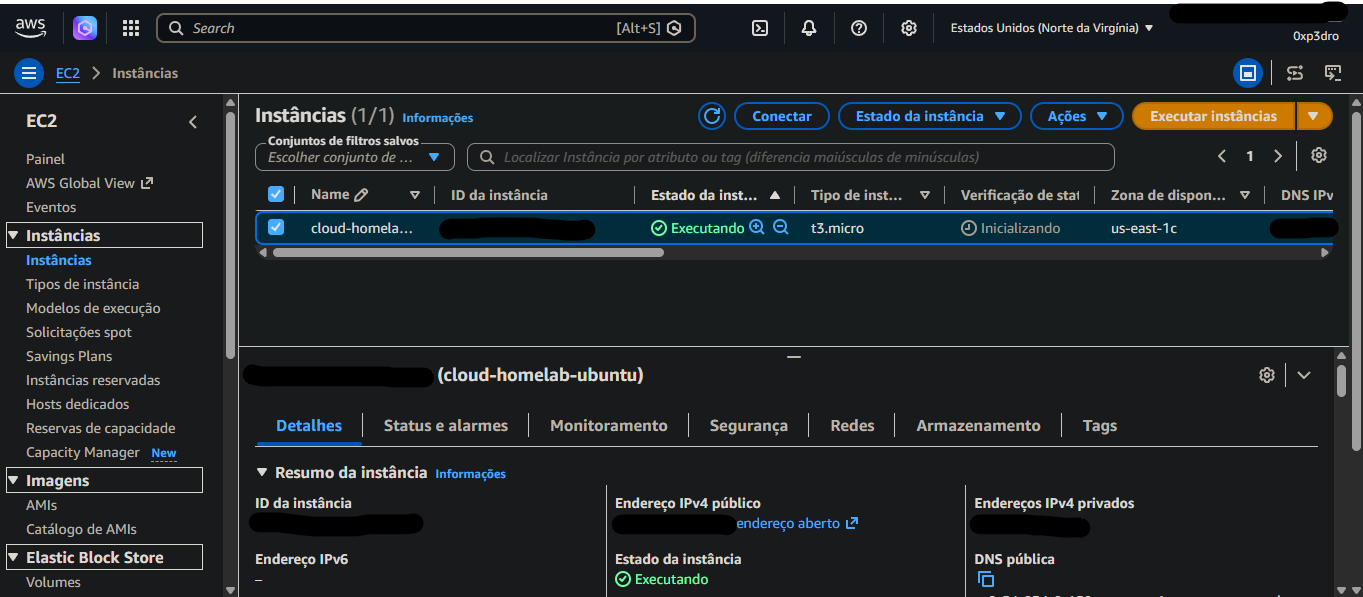Open the services grid menu icon
The width and height of the screenshot is (1363, 597).
131,28
